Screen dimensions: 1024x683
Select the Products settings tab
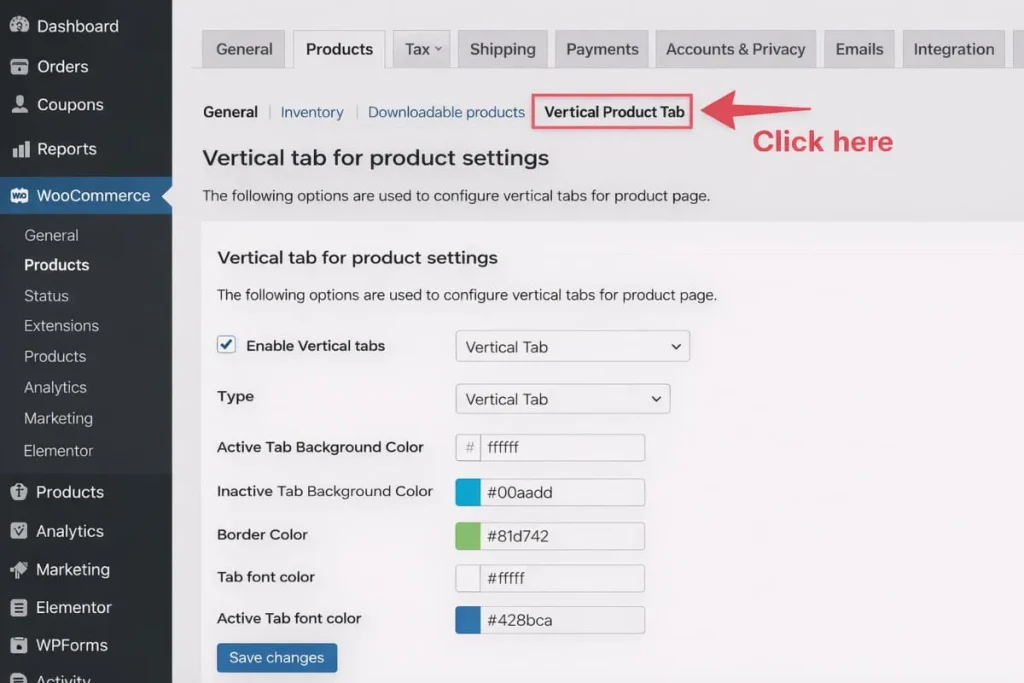point(339,49)
